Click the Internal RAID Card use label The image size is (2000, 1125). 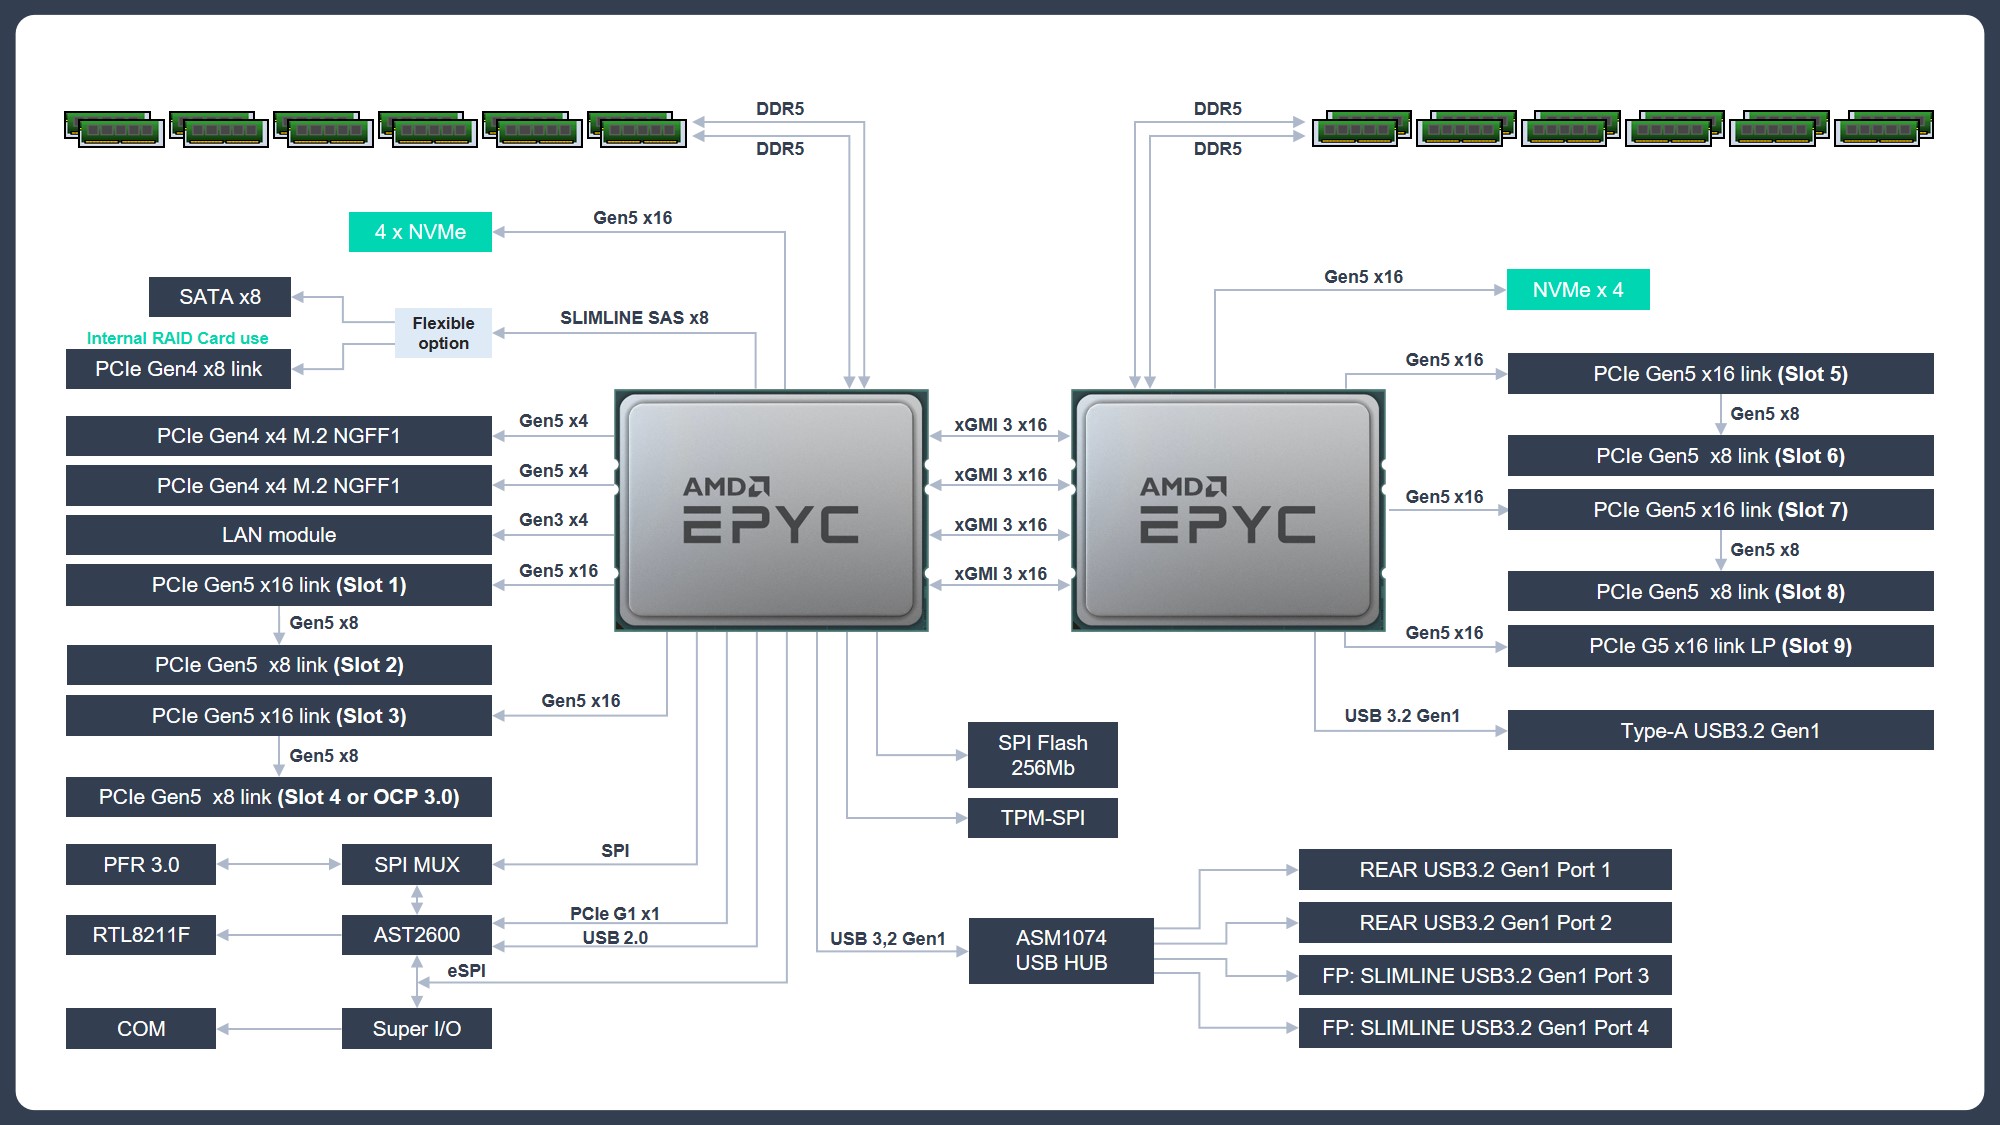(177, 338)
